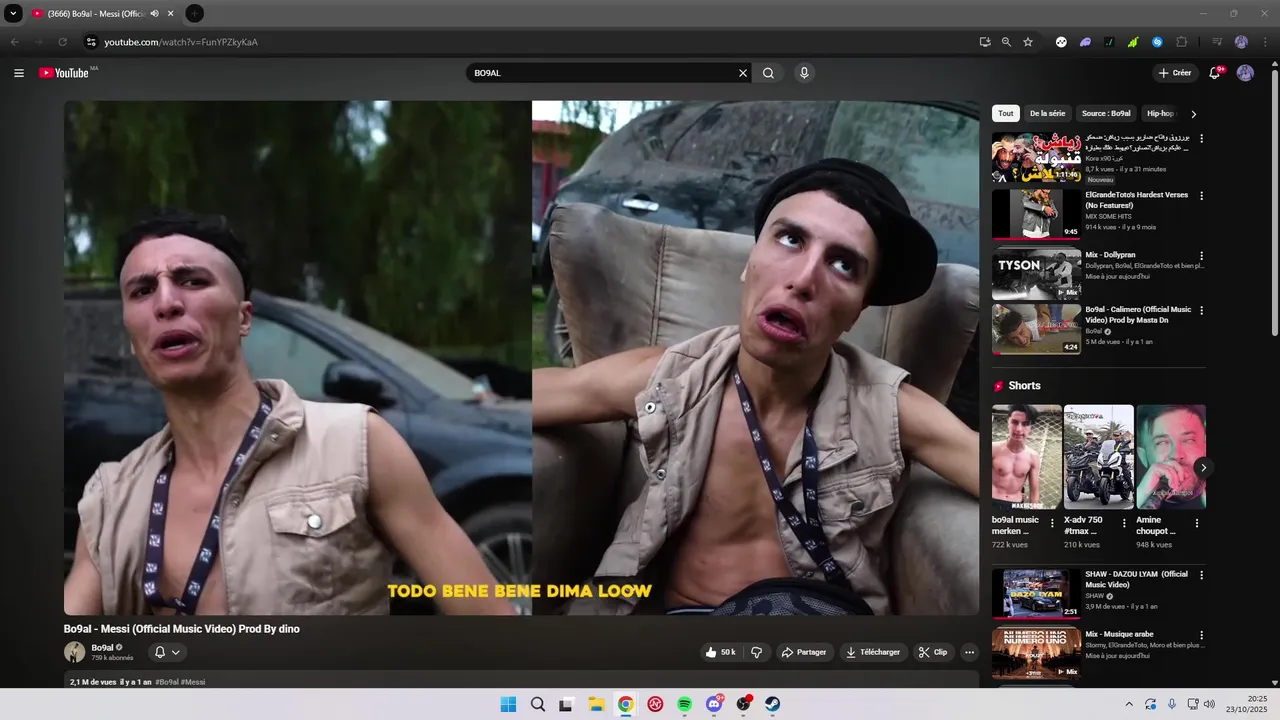
Task: Bookmark this page with star icon
Action: pos(1028,42)
